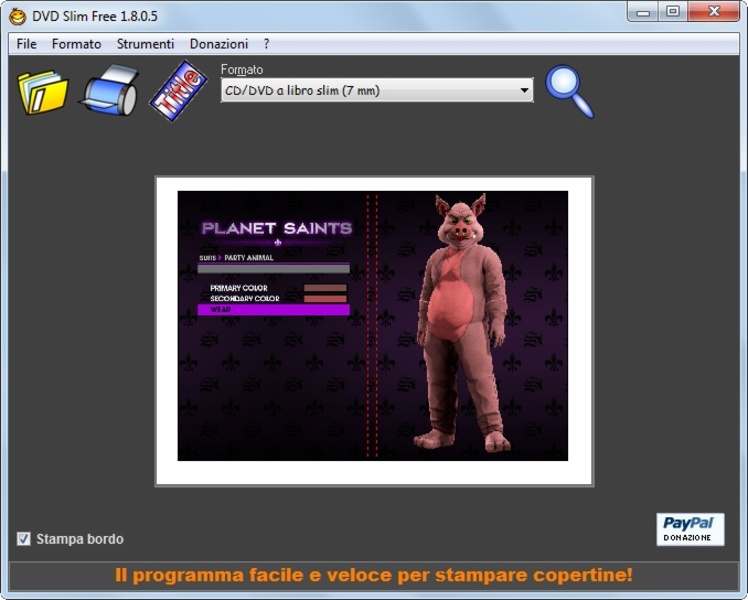
Task: Click the printer icon to print cover
Action: pyautogui.click(x=110, y=92)
